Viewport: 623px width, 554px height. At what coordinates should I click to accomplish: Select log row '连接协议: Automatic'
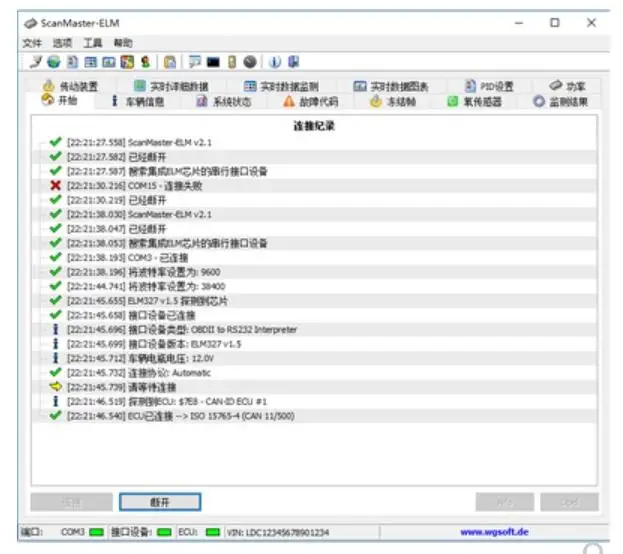(x=314, y=373)
